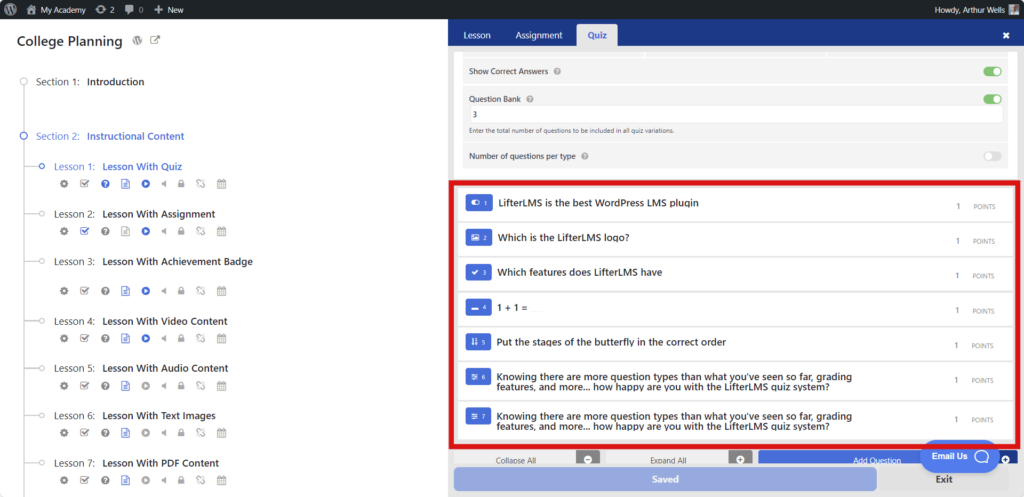Click calendar drip icon for Lesson With Quiz
This screenshot has height=497, width=1024.
pos(221,184)
